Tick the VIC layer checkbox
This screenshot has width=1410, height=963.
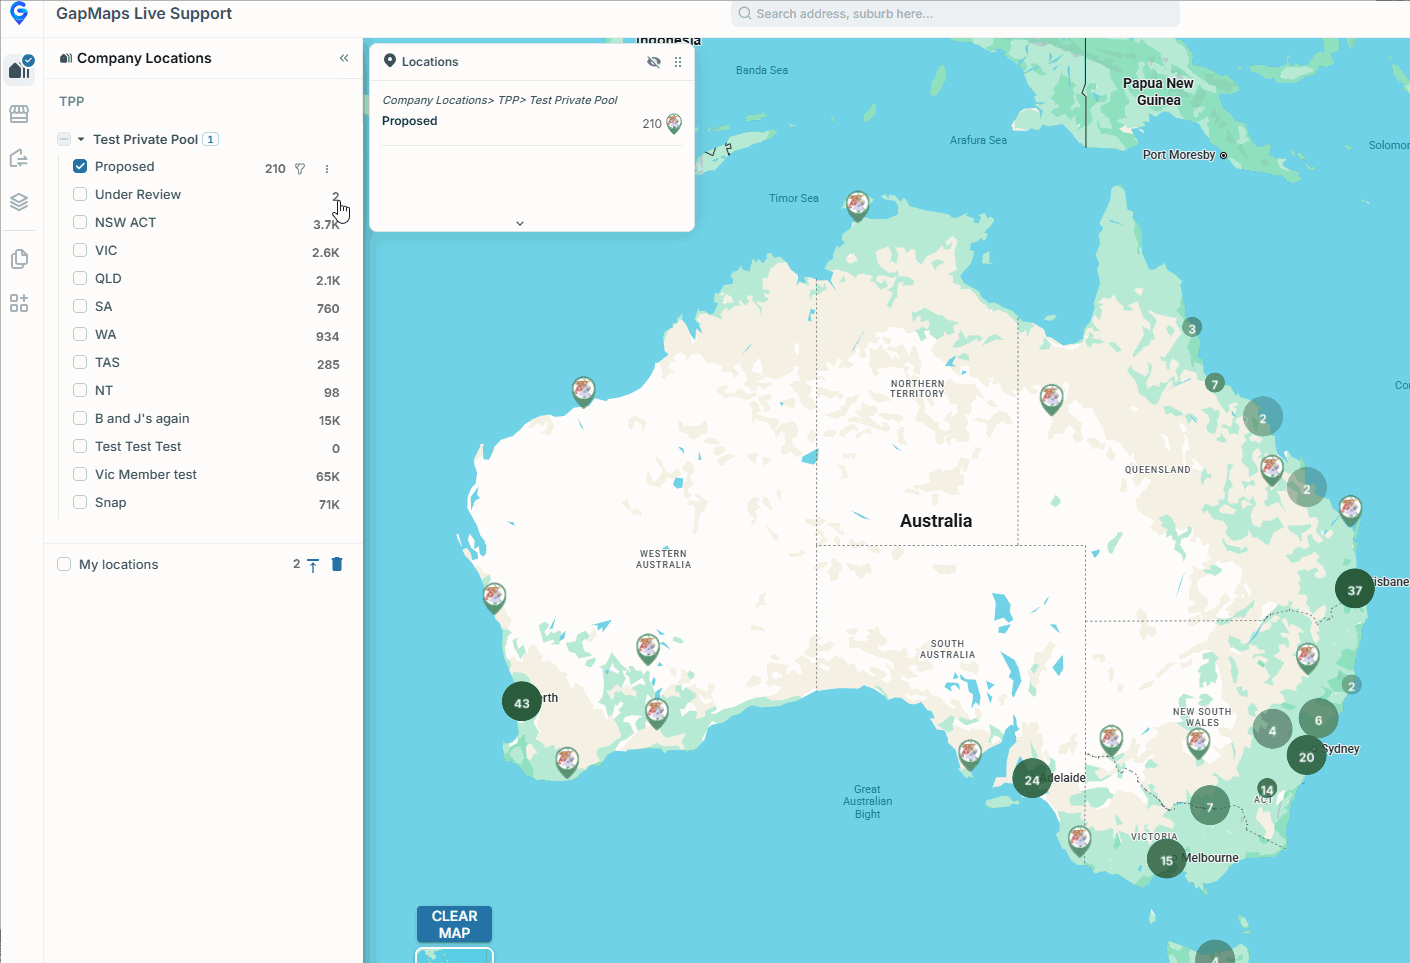tap(80, 250)
